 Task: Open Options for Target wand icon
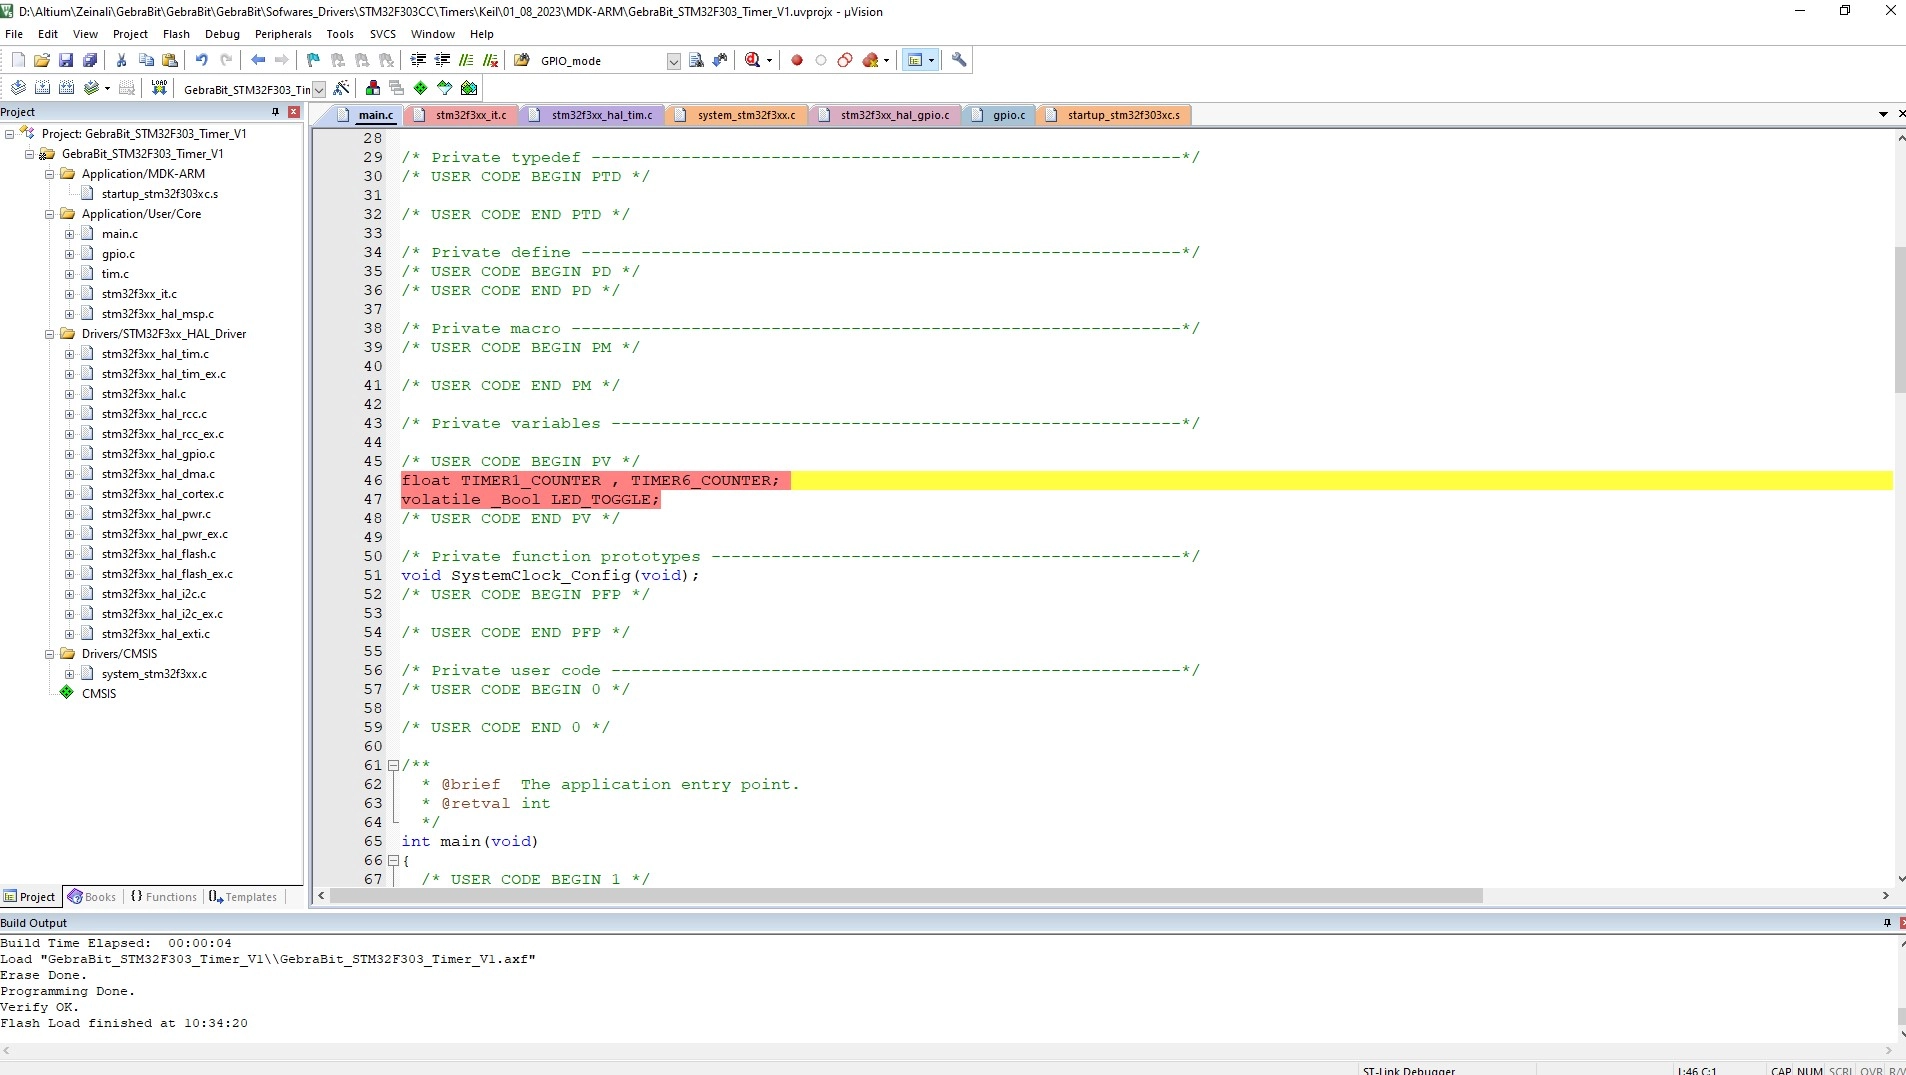(x=341, y=88)
